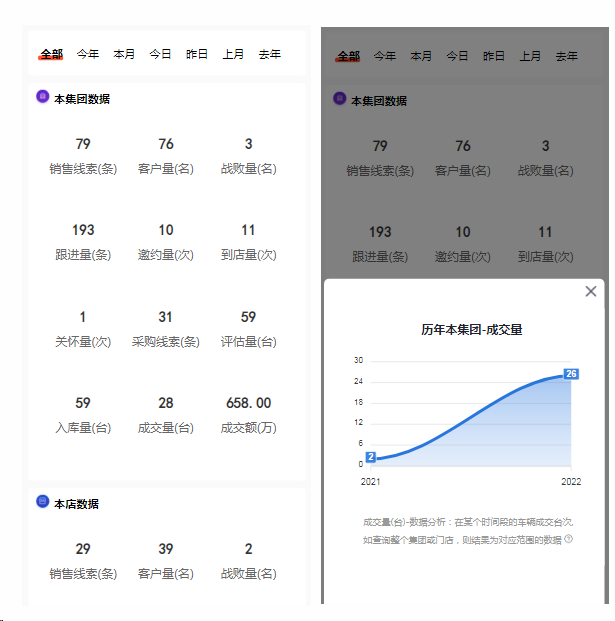Screen dimensions: 615x621
Task: Select the 全部 tab in left panel
Action: pos(51,54)
